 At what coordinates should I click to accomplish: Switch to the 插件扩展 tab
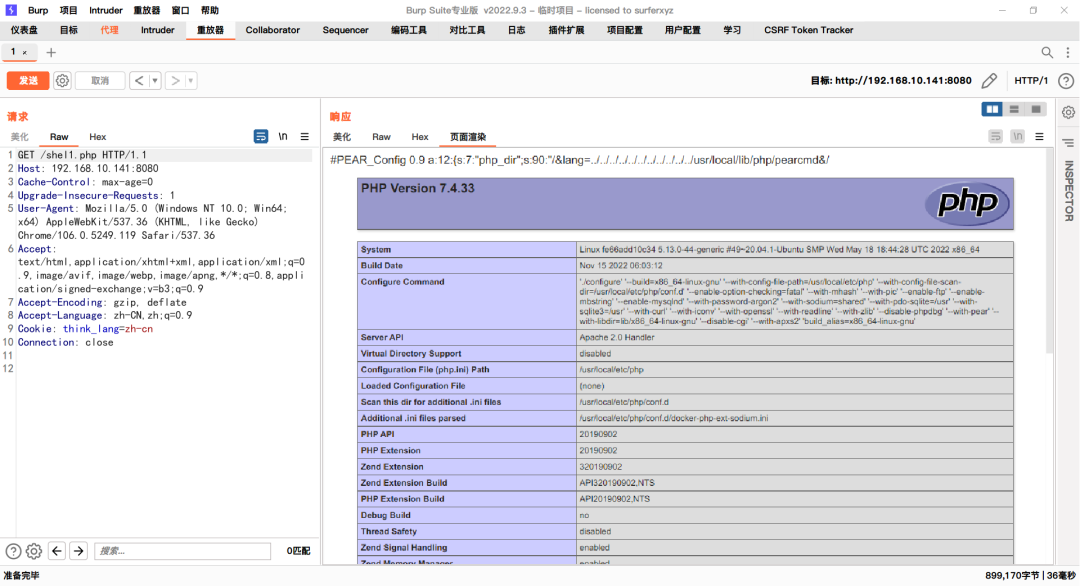click(x=566, y=30)
